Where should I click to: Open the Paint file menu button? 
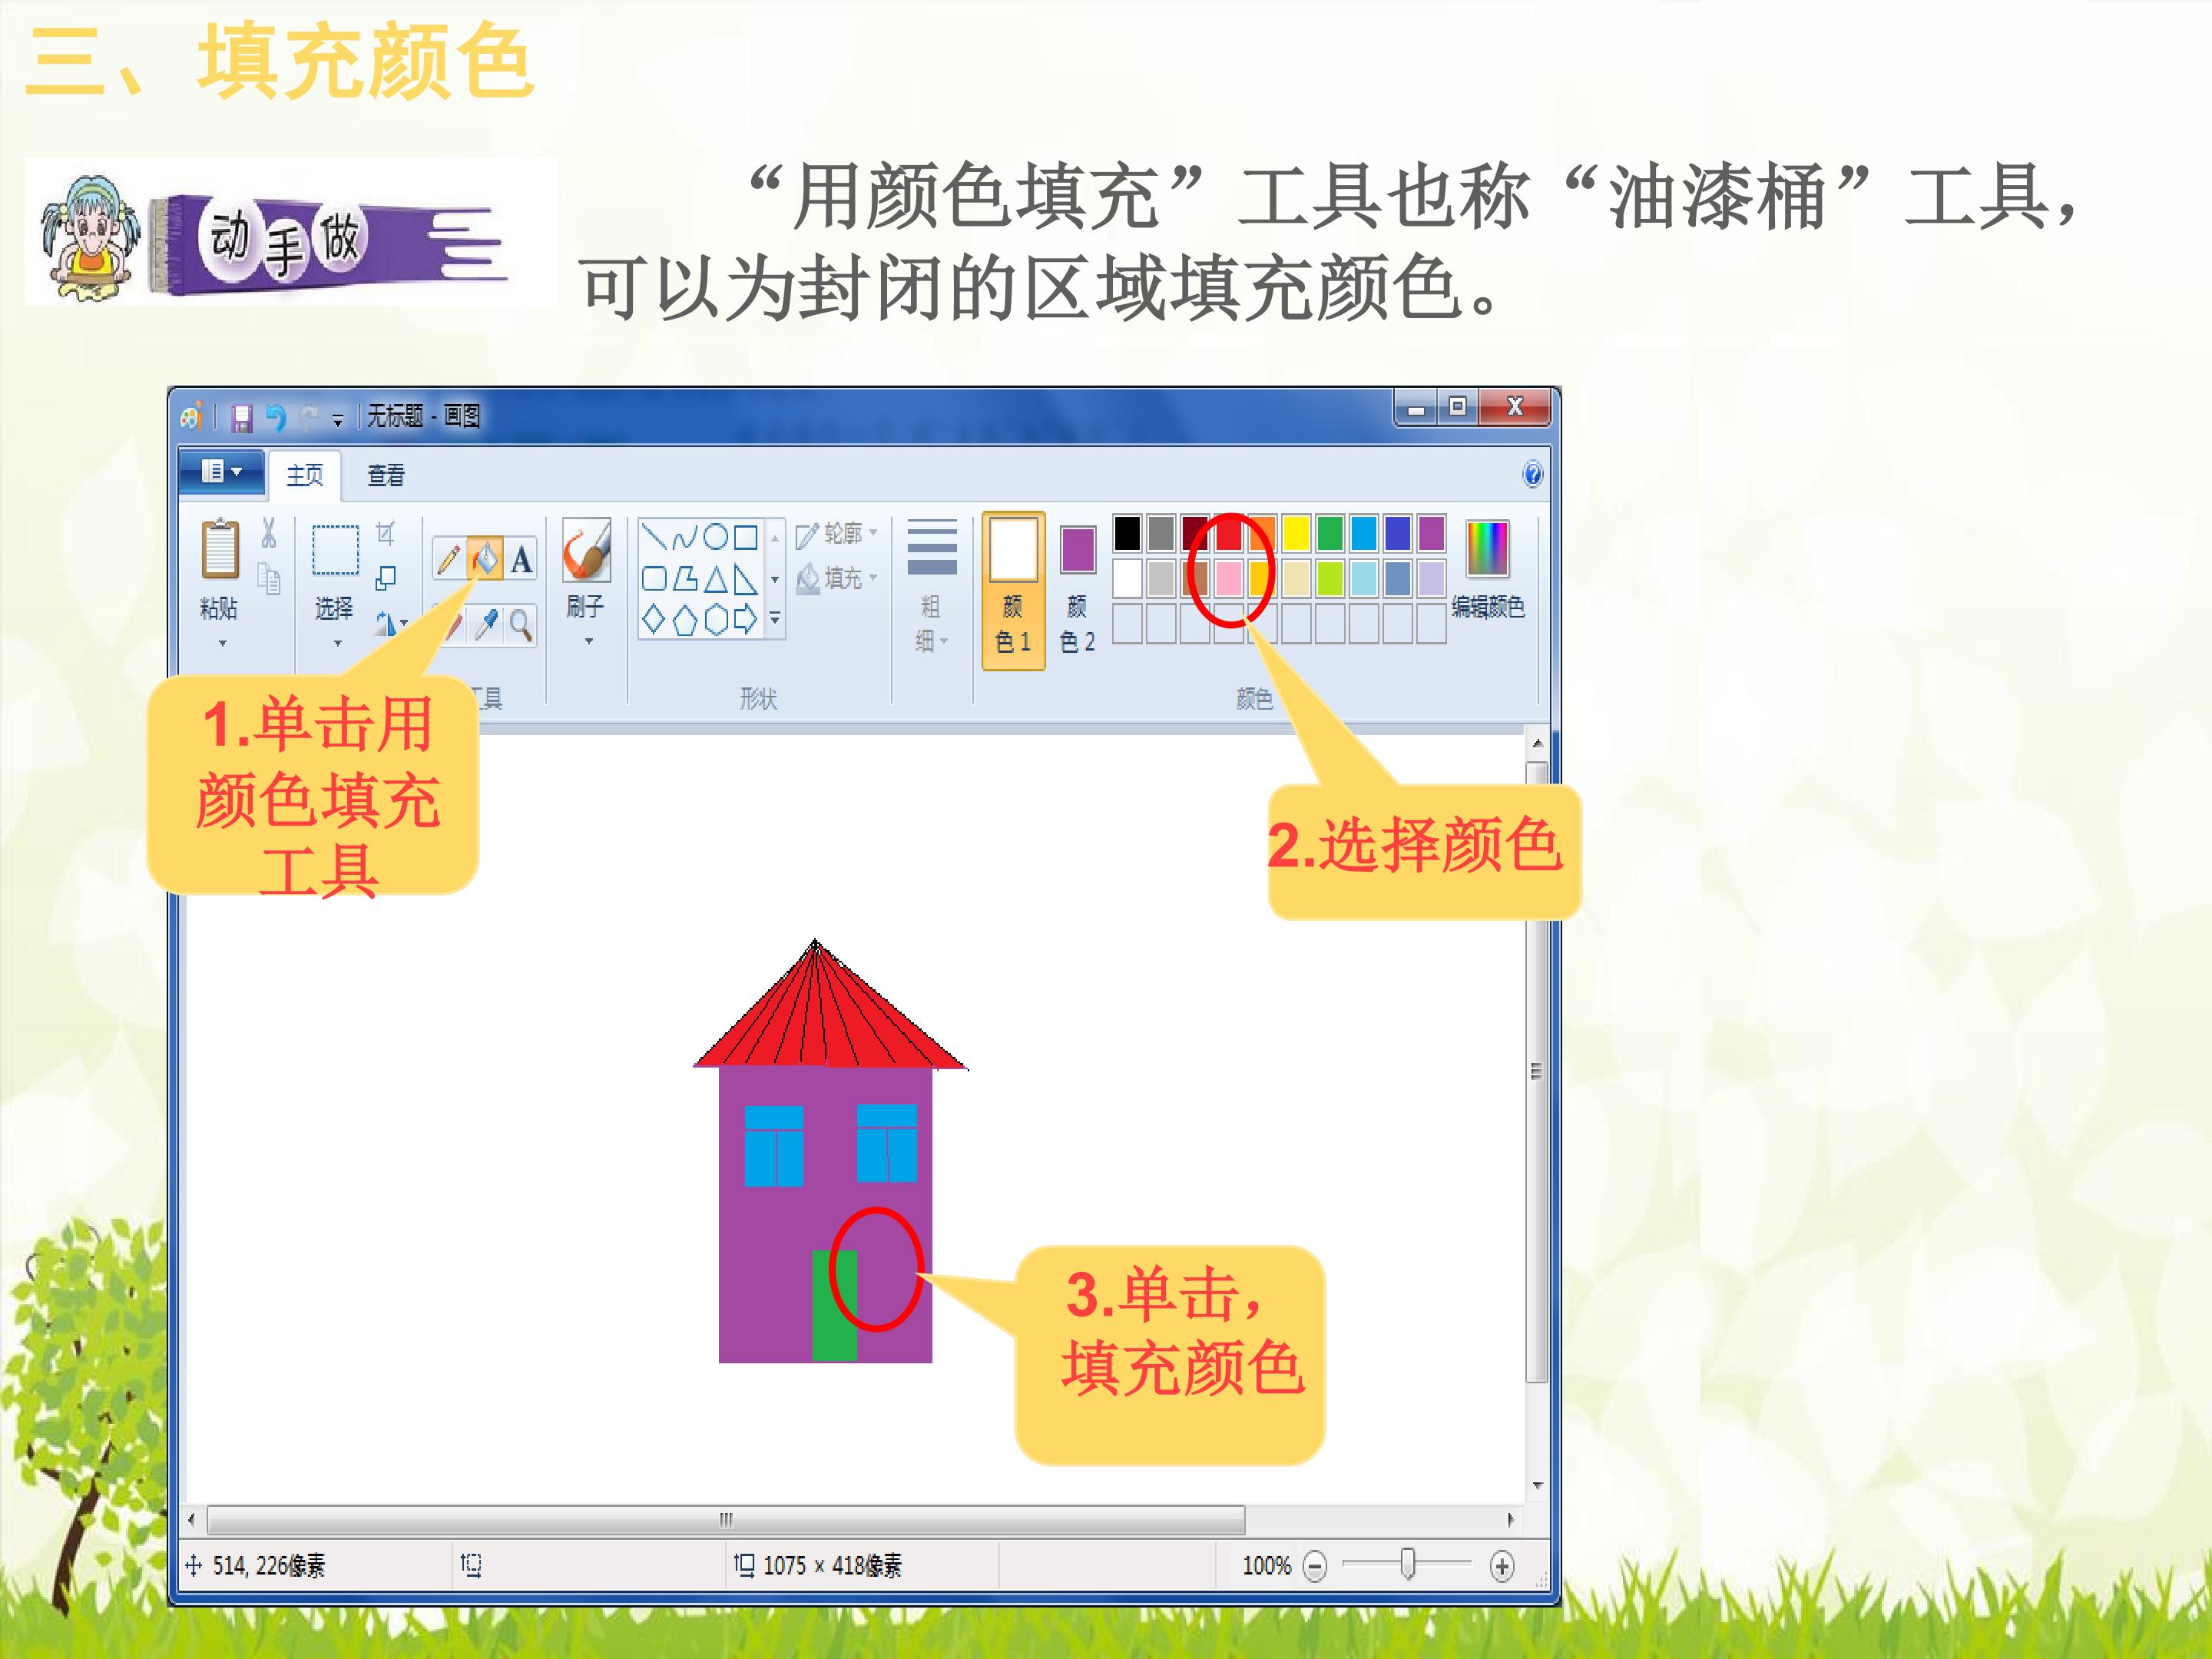point(221,472)
